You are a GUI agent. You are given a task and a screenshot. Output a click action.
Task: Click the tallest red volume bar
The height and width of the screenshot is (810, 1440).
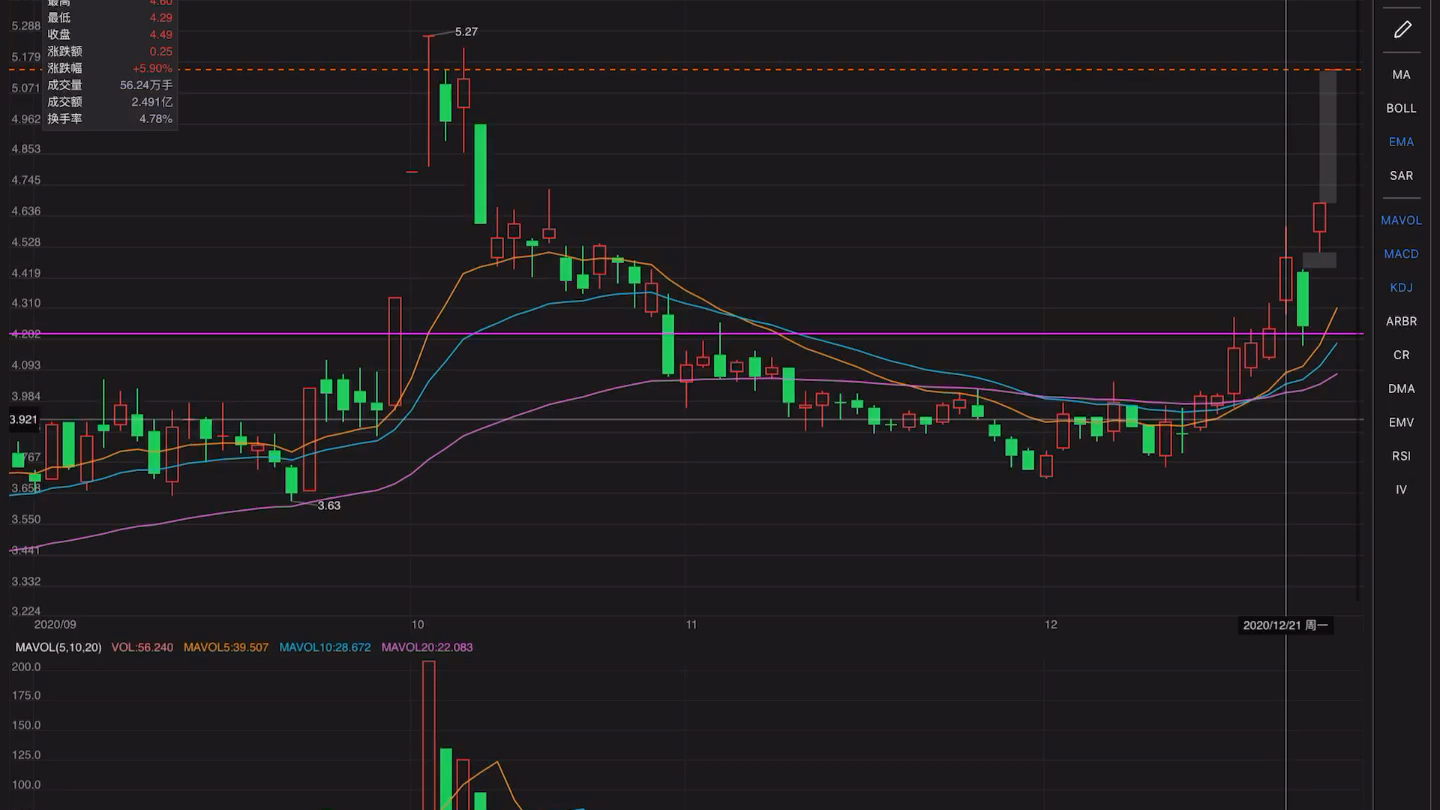pos(428,735)
